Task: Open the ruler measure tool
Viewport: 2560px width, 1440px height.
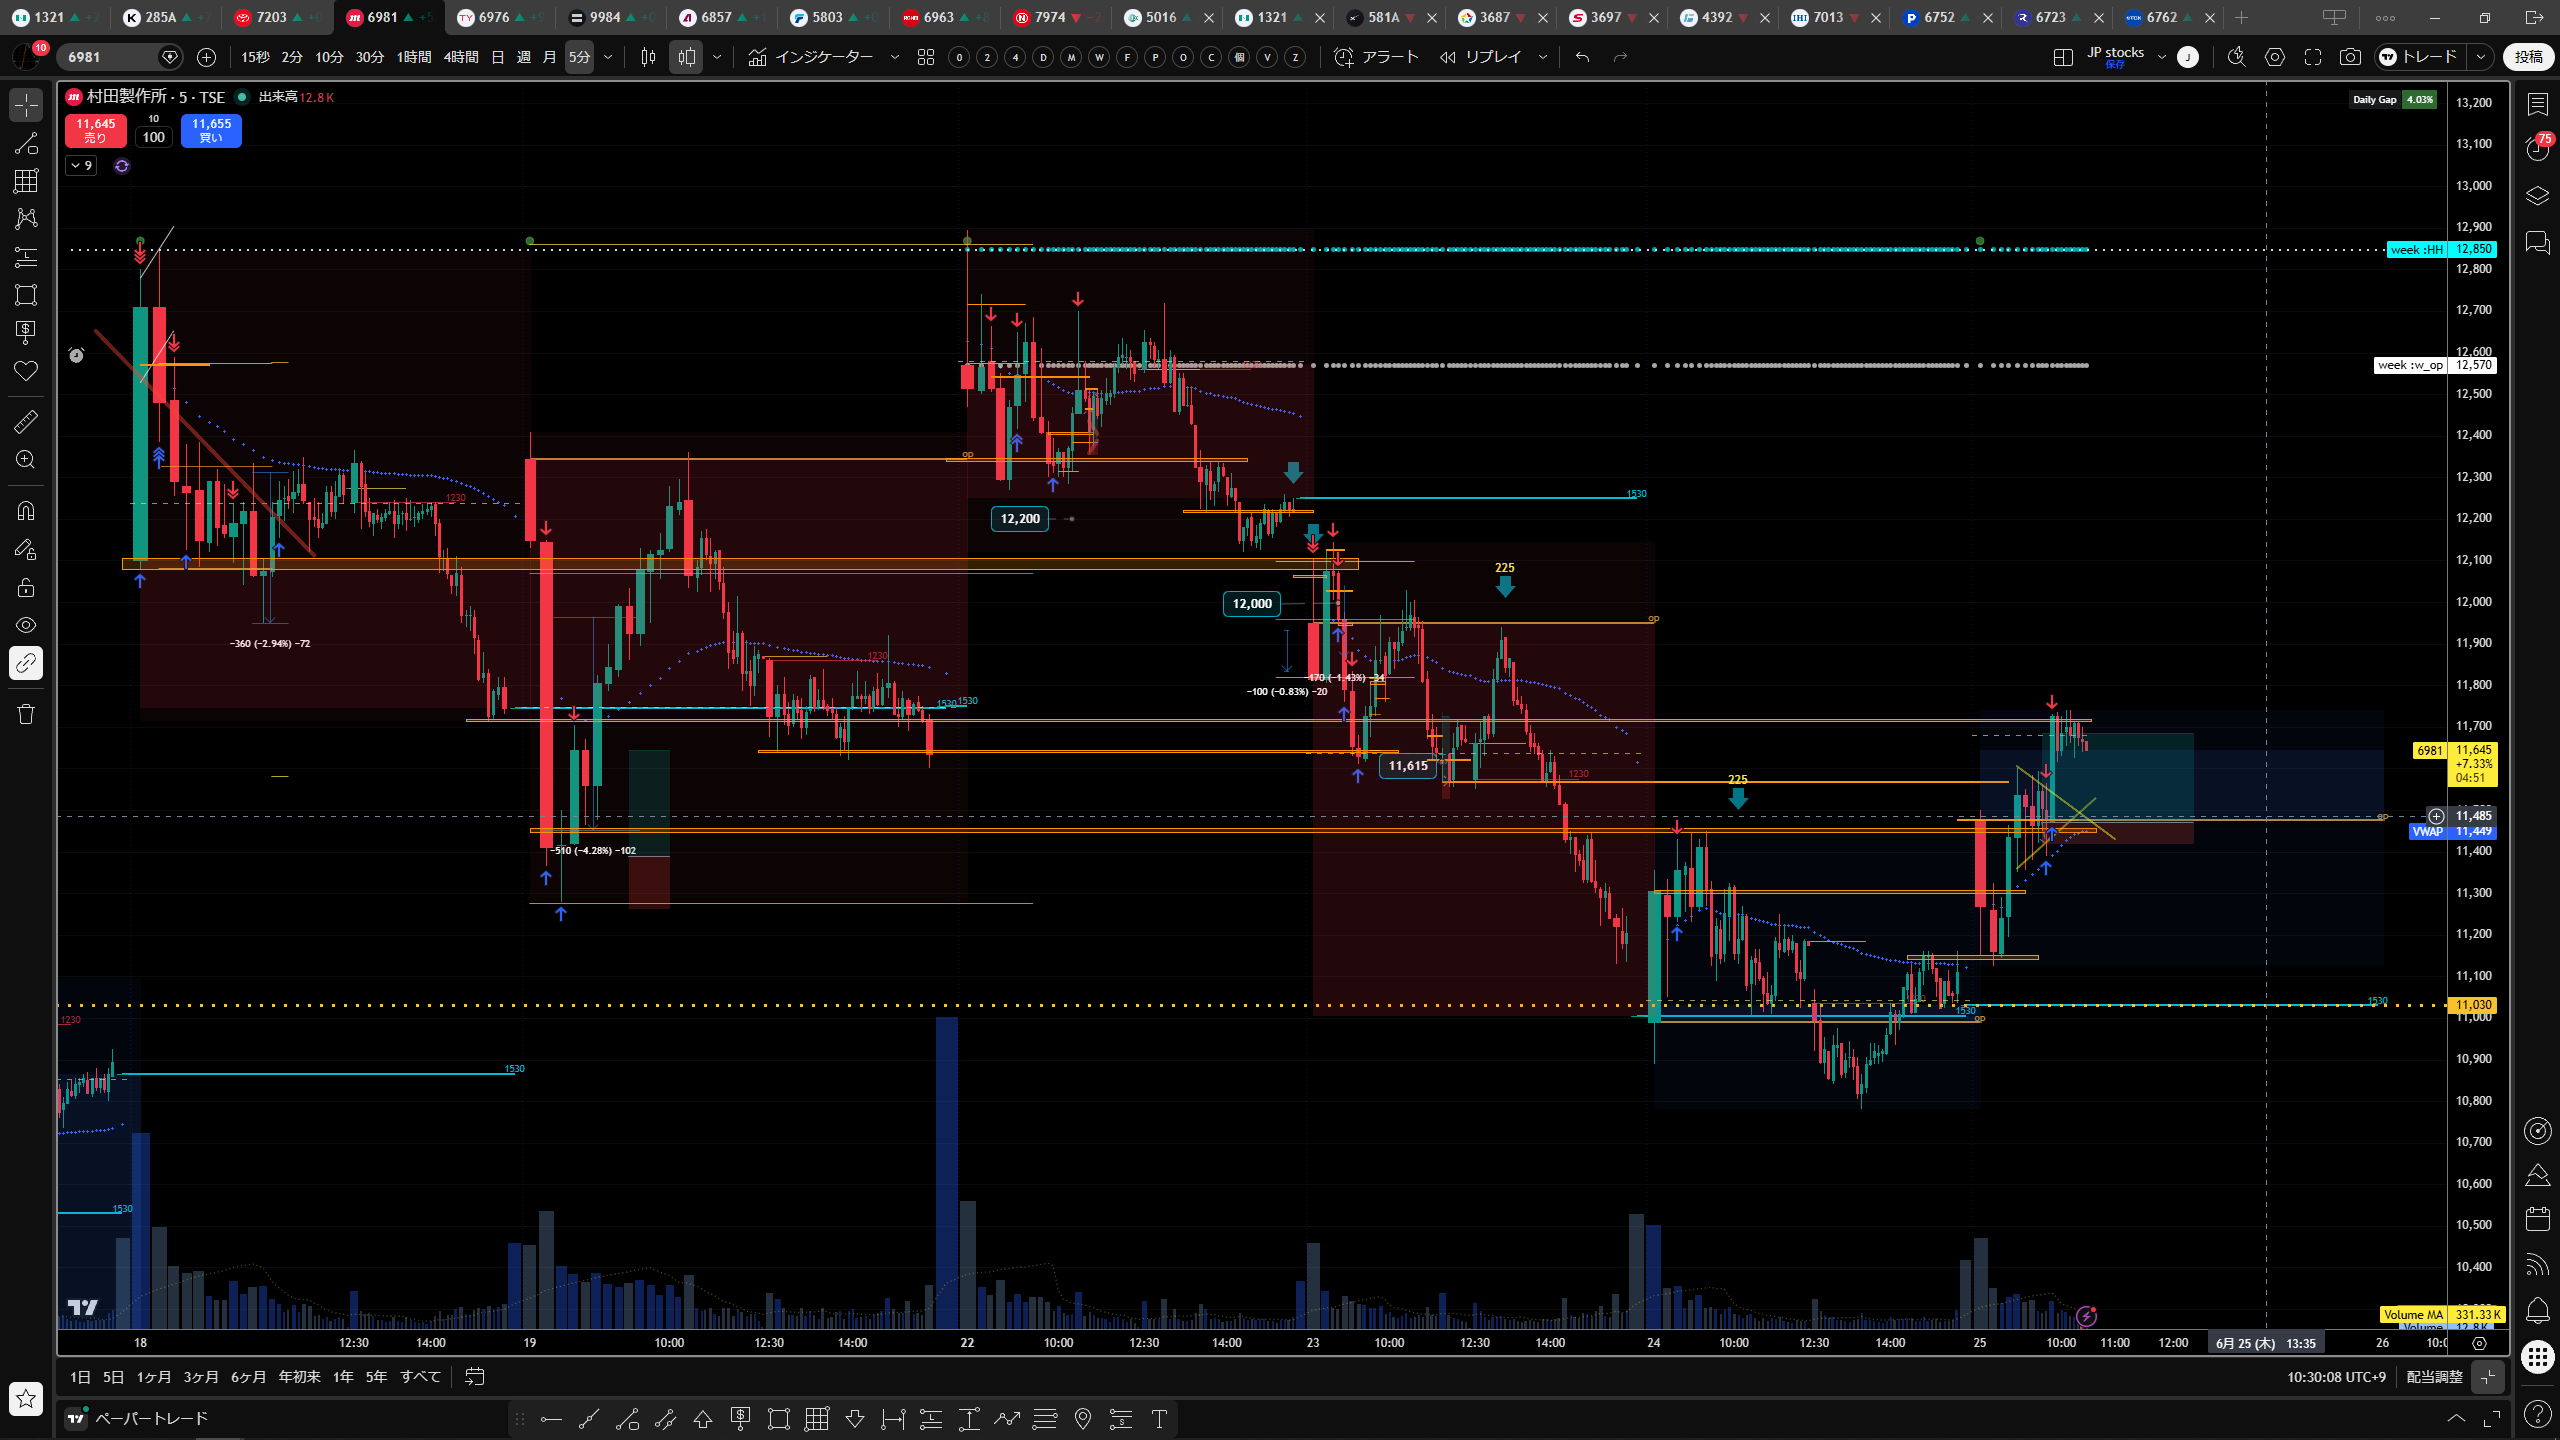Action: coord(26,422)
